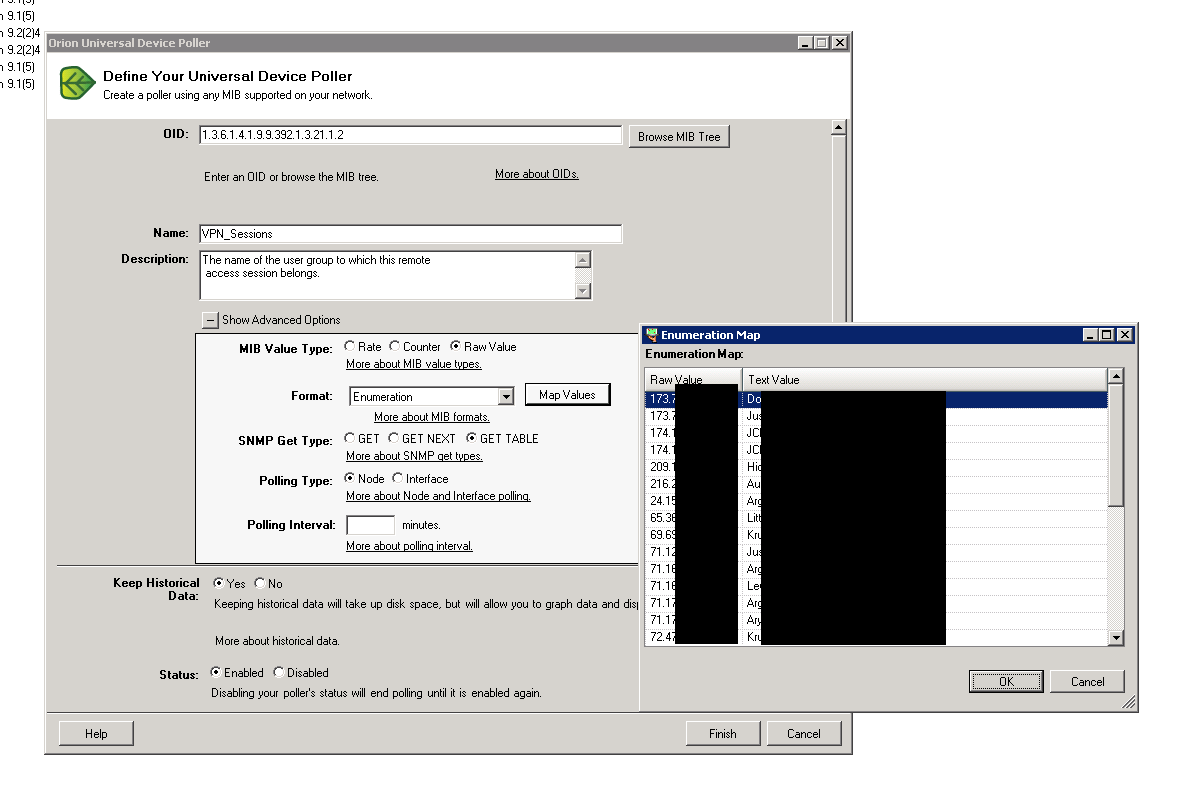Click into the OID input field
Image resolution: width=1189 pixels, height=802 pixels.
(x=410, y=135)
